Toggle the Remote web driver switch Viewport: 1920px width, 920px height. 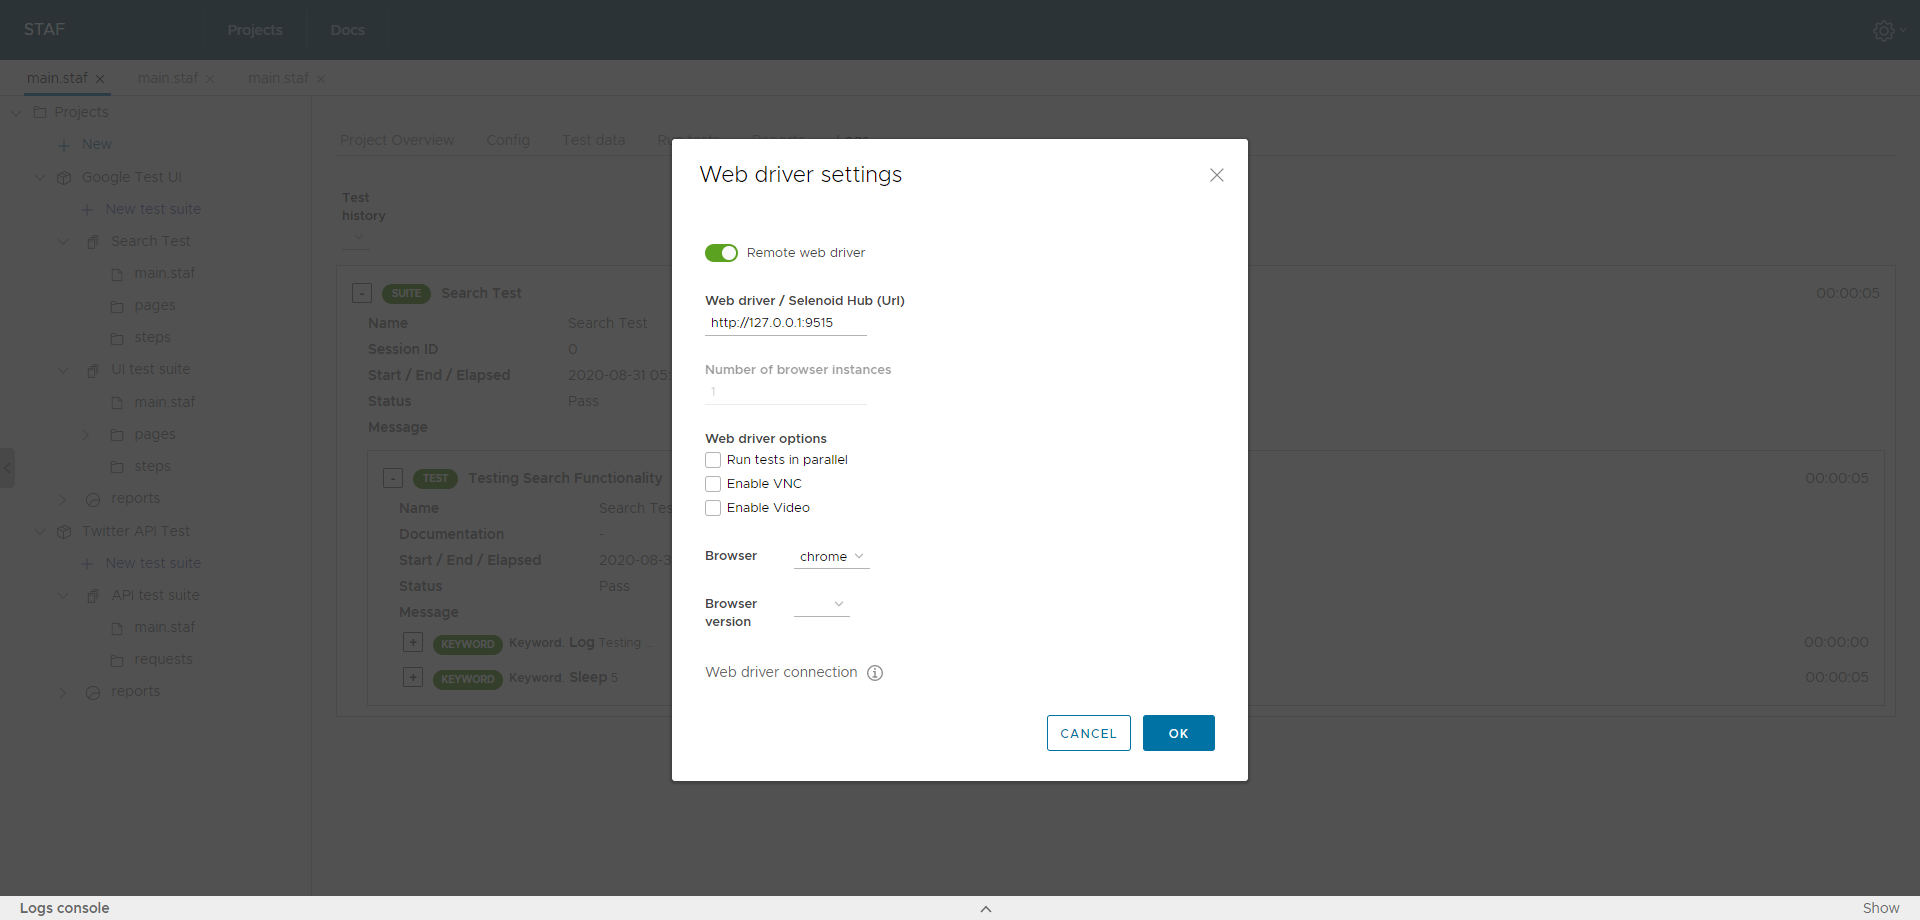point(721,253)
